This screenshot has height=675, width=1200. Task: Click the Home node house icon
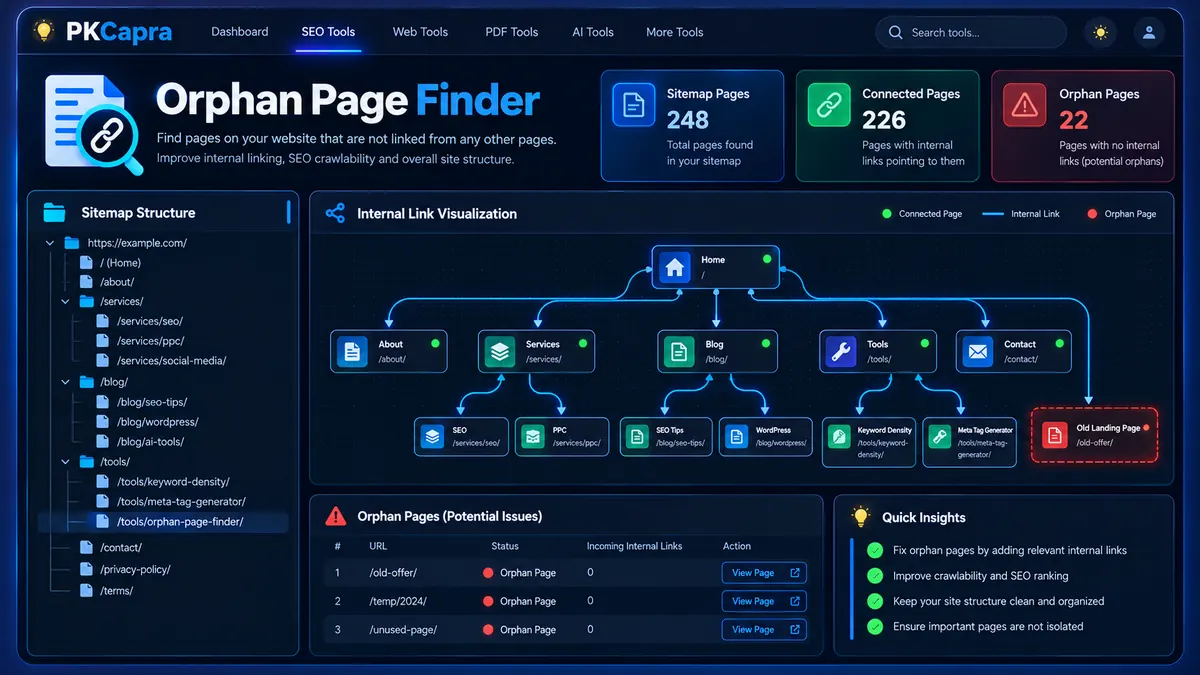point(674,267)
